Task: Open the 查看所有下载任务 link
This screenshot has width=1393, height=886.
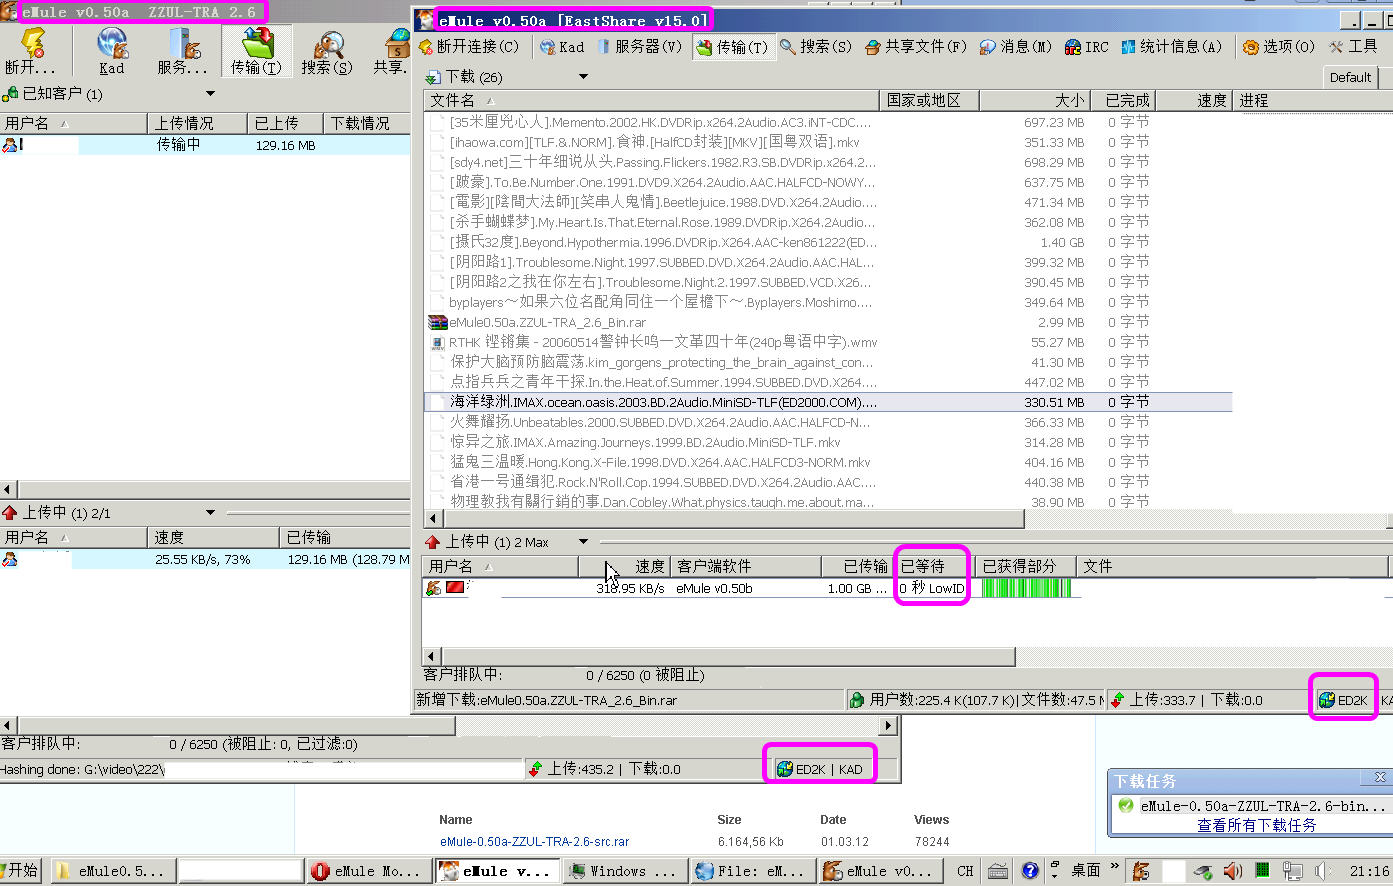Action: tap(1256, 825)
